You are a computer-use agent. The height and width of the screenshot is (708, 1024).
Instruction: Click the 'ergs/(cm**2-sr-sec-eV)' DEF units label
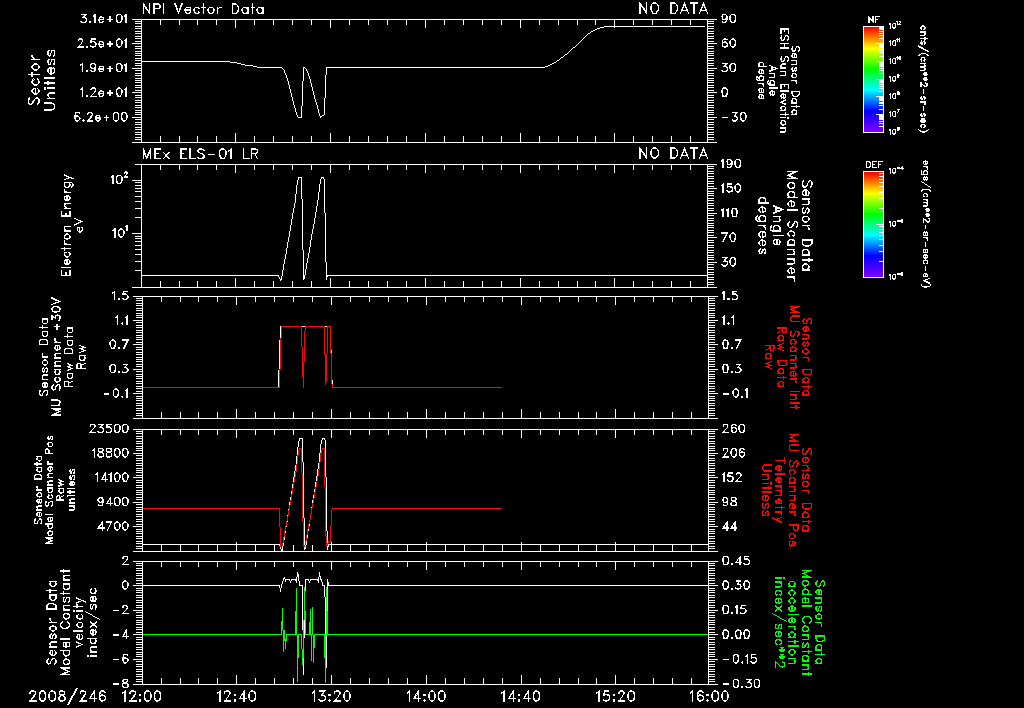pyautogui.click(x=925, y=224)
